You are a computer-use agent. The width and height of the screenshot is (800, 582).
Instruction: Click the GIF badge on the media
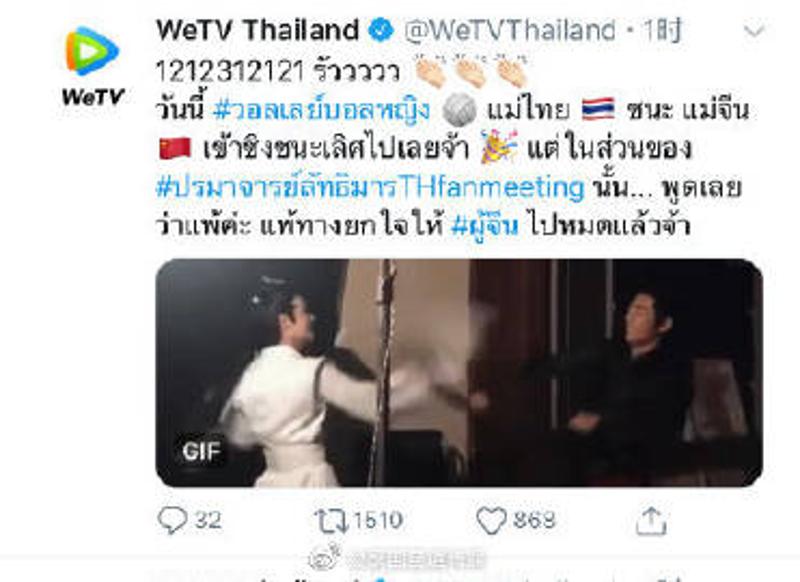coord(202,451)
